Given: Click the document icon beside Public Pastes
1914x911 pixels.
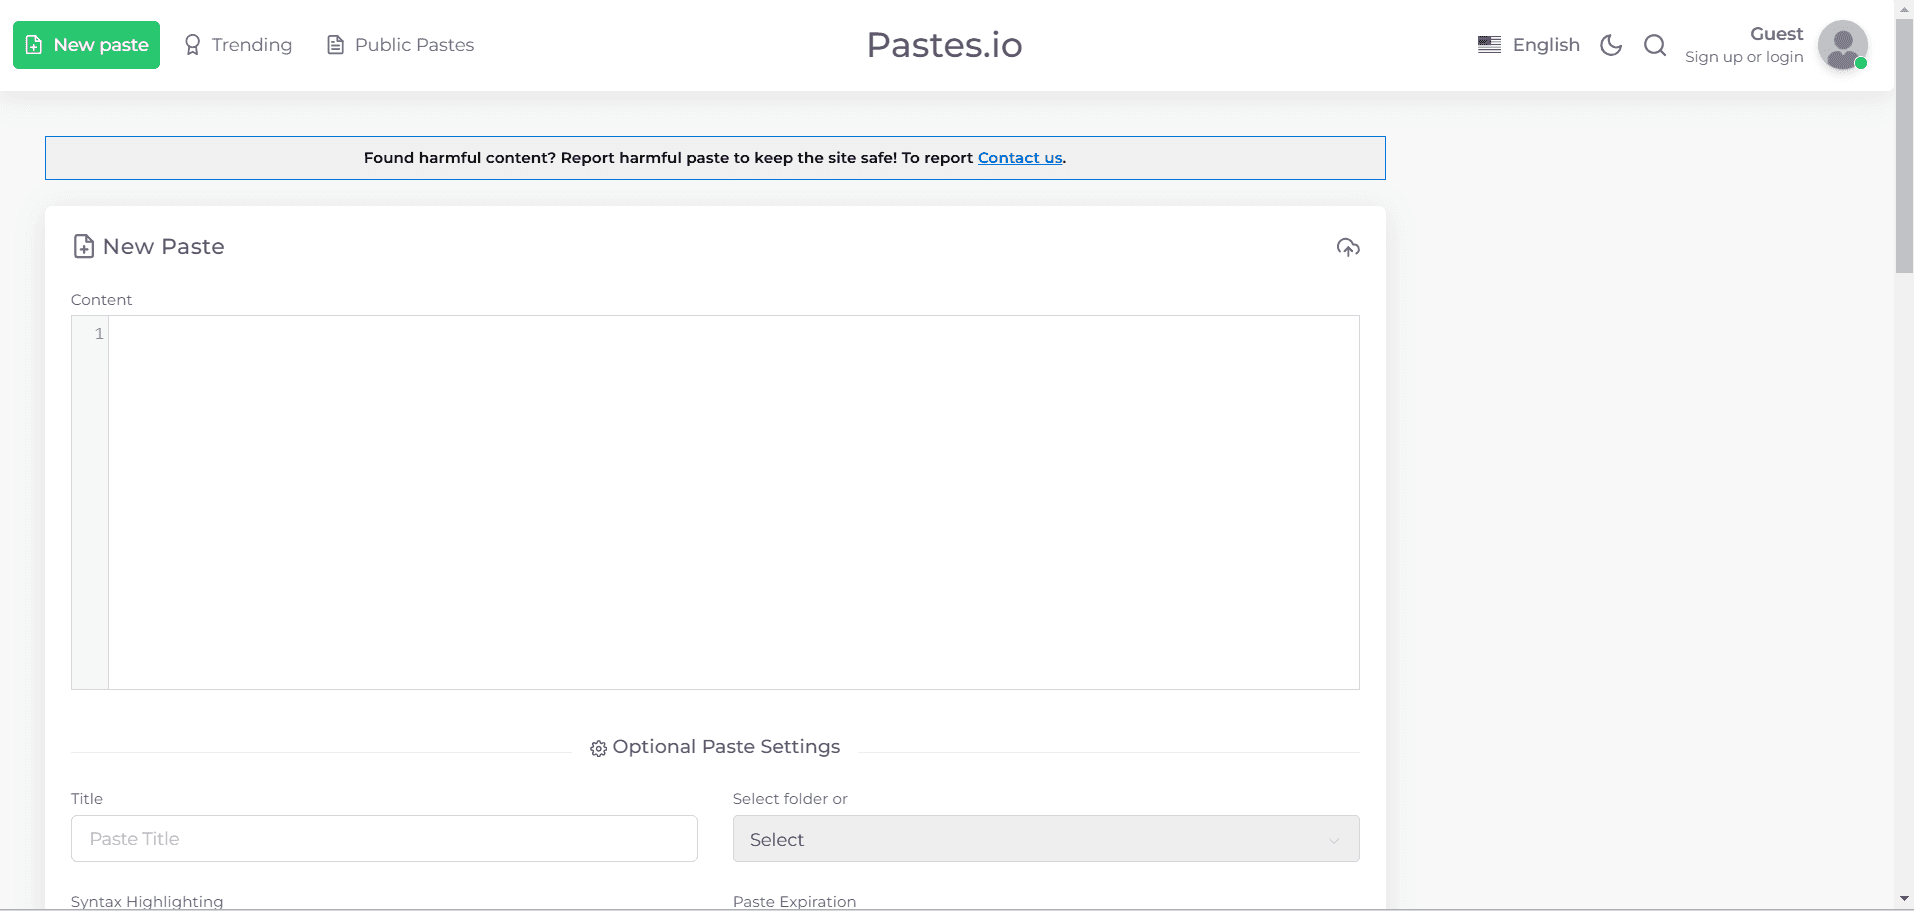Looking at the screenshot, I should (x=336, y=45).
